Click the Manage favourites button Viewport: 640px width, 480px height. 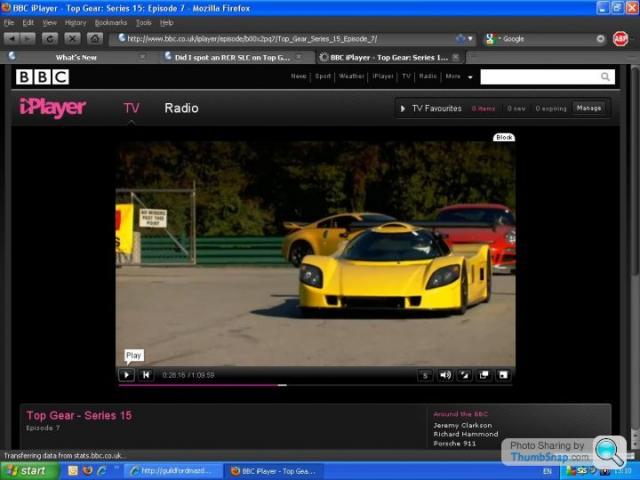(x=589, y=108)
